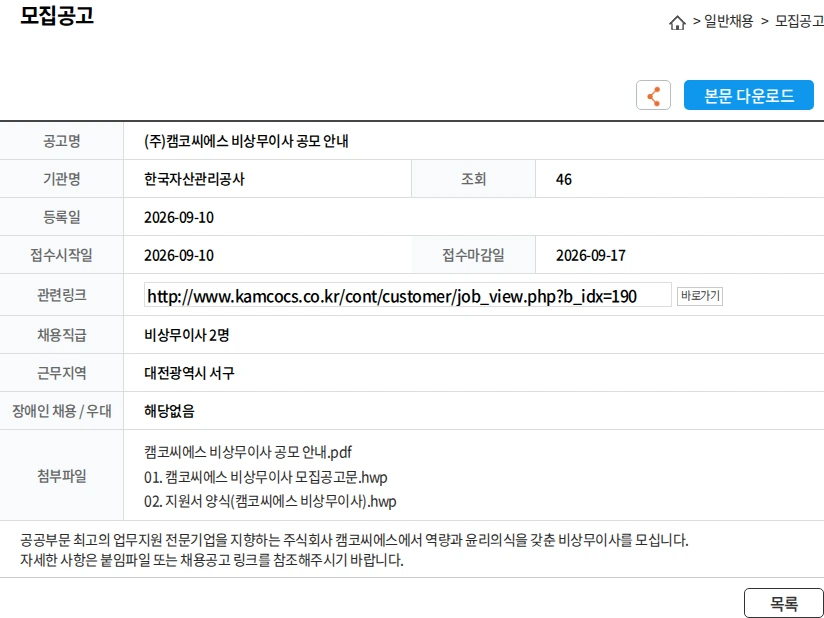This screenshot has width=824, height=618.
Task: Download 01. 캠코씨에스 비상무이사 모집공고문.hwp file
Action: tap(266, 477)
